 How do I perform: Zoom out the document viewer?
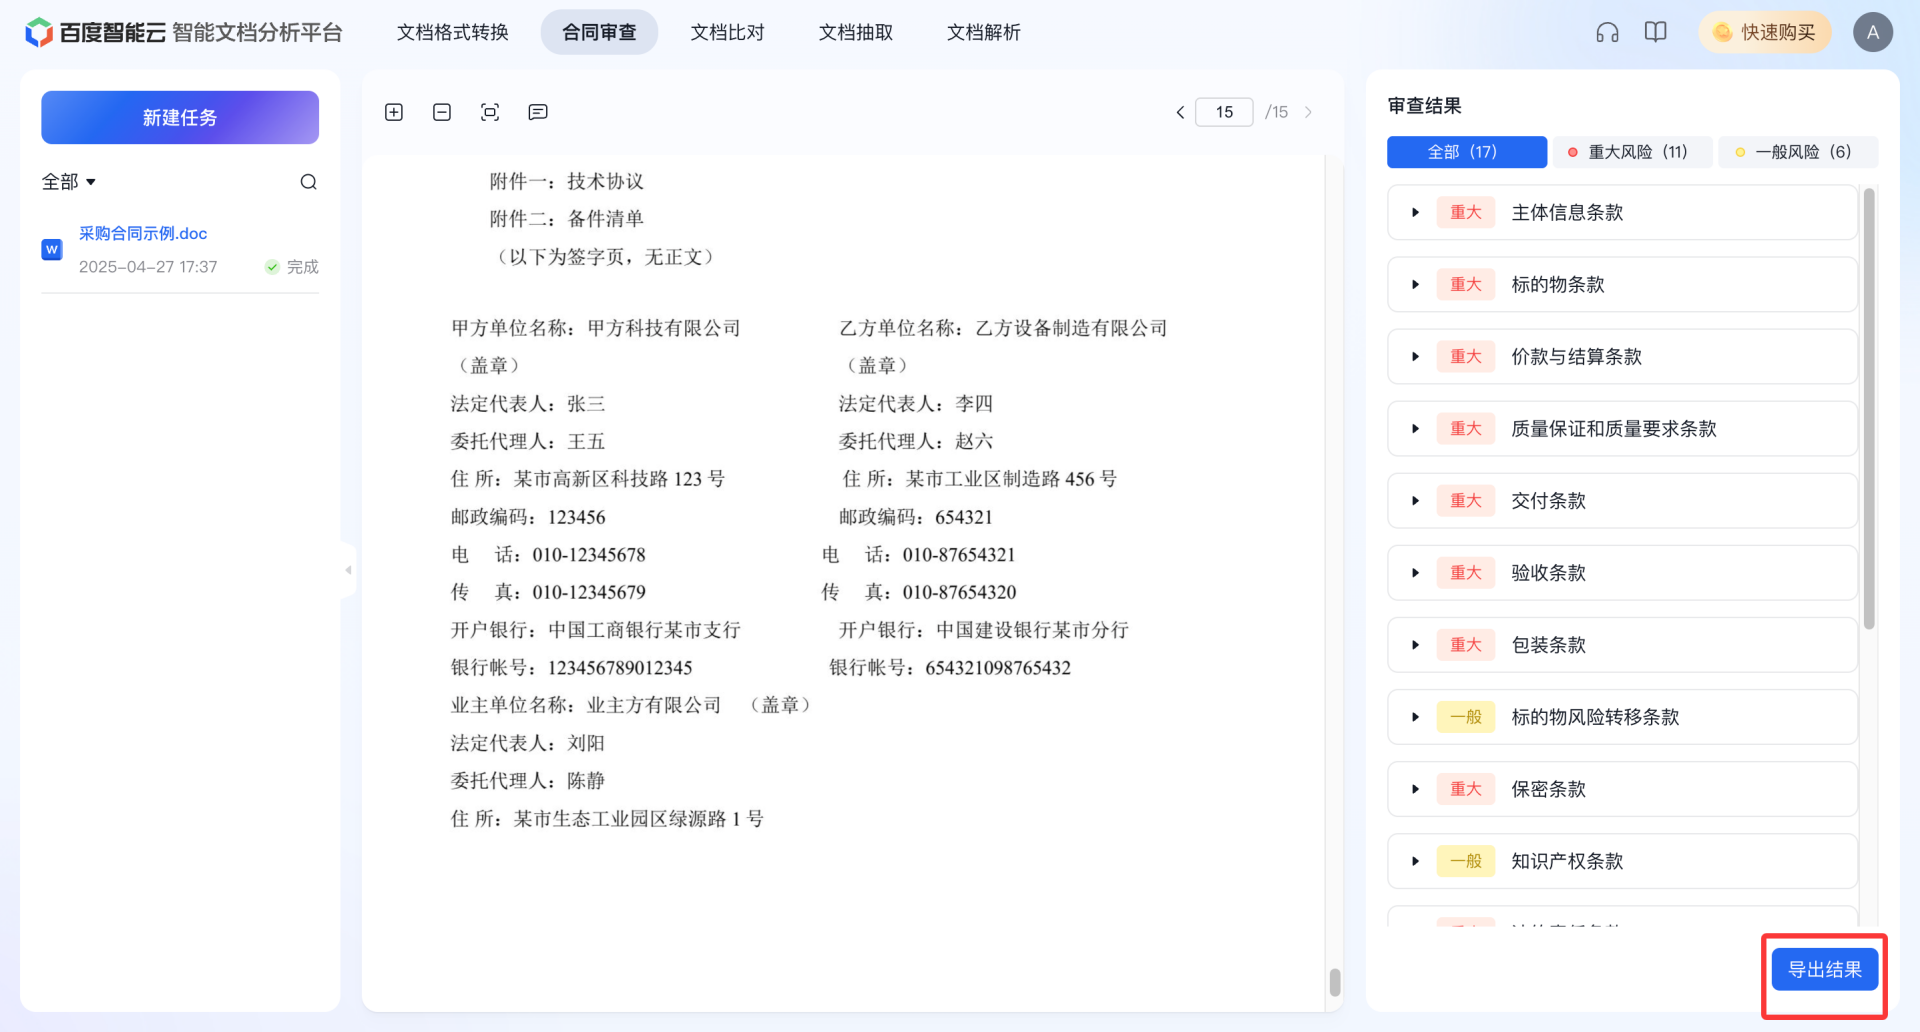tap(442, 112)
